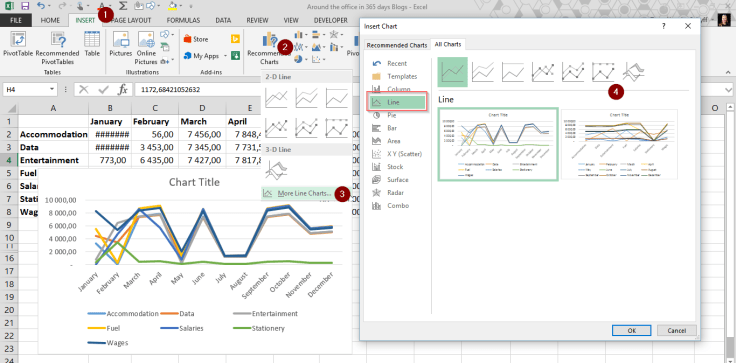Image resolution: width=736 pixels, height=363 pixels.
Task: Customize Quick Access Toolbar dropdown
Action: pyautogui.click(x=191, y=7)
